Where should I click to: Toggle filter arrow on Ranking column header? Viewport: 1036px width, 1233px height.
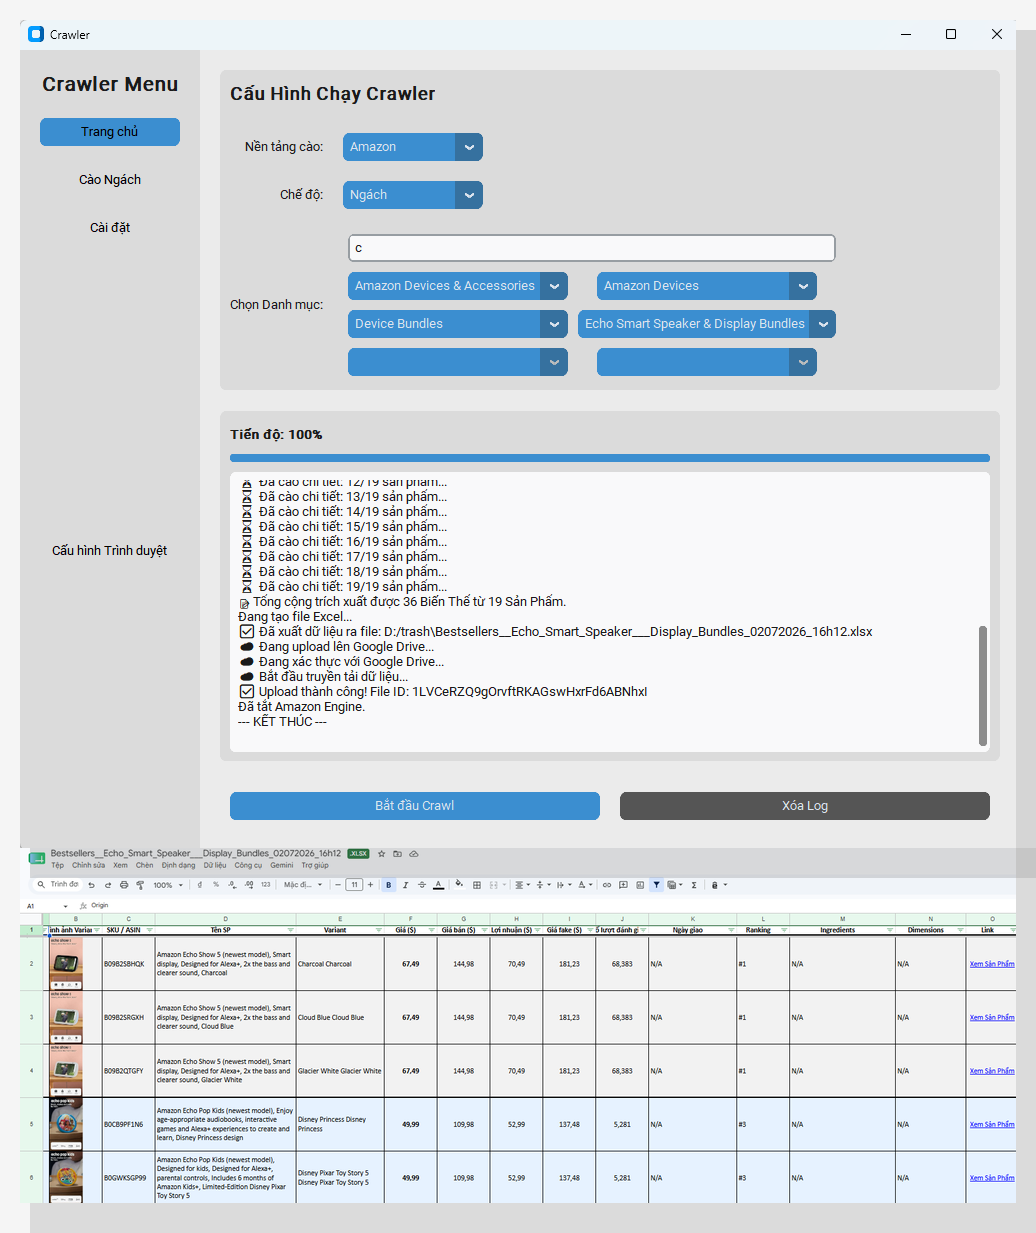coord(784,930)
